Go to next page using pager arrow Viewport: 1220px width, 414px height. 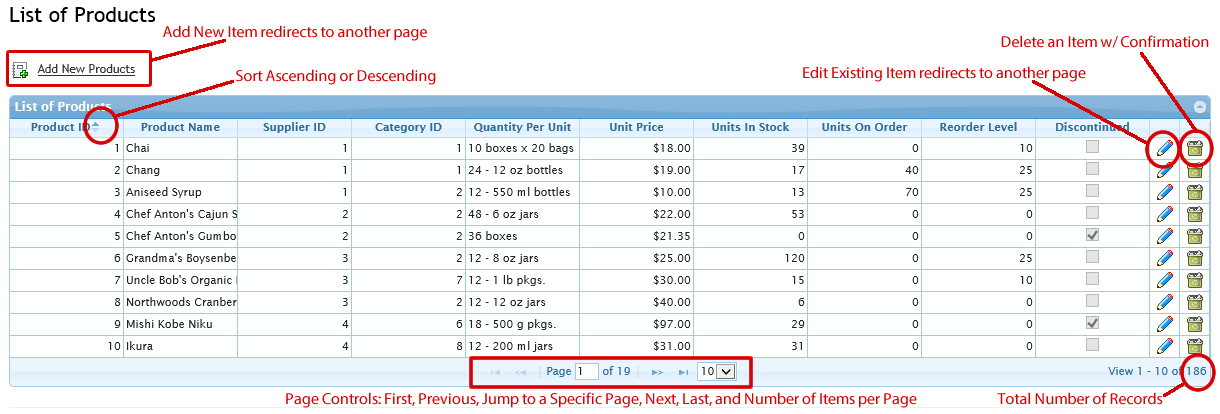tap(657, 372)
